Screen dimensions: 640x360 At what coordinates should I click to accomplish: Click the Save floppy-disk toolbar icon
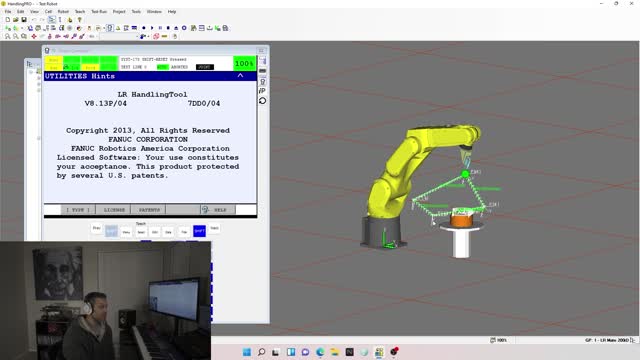24,20
